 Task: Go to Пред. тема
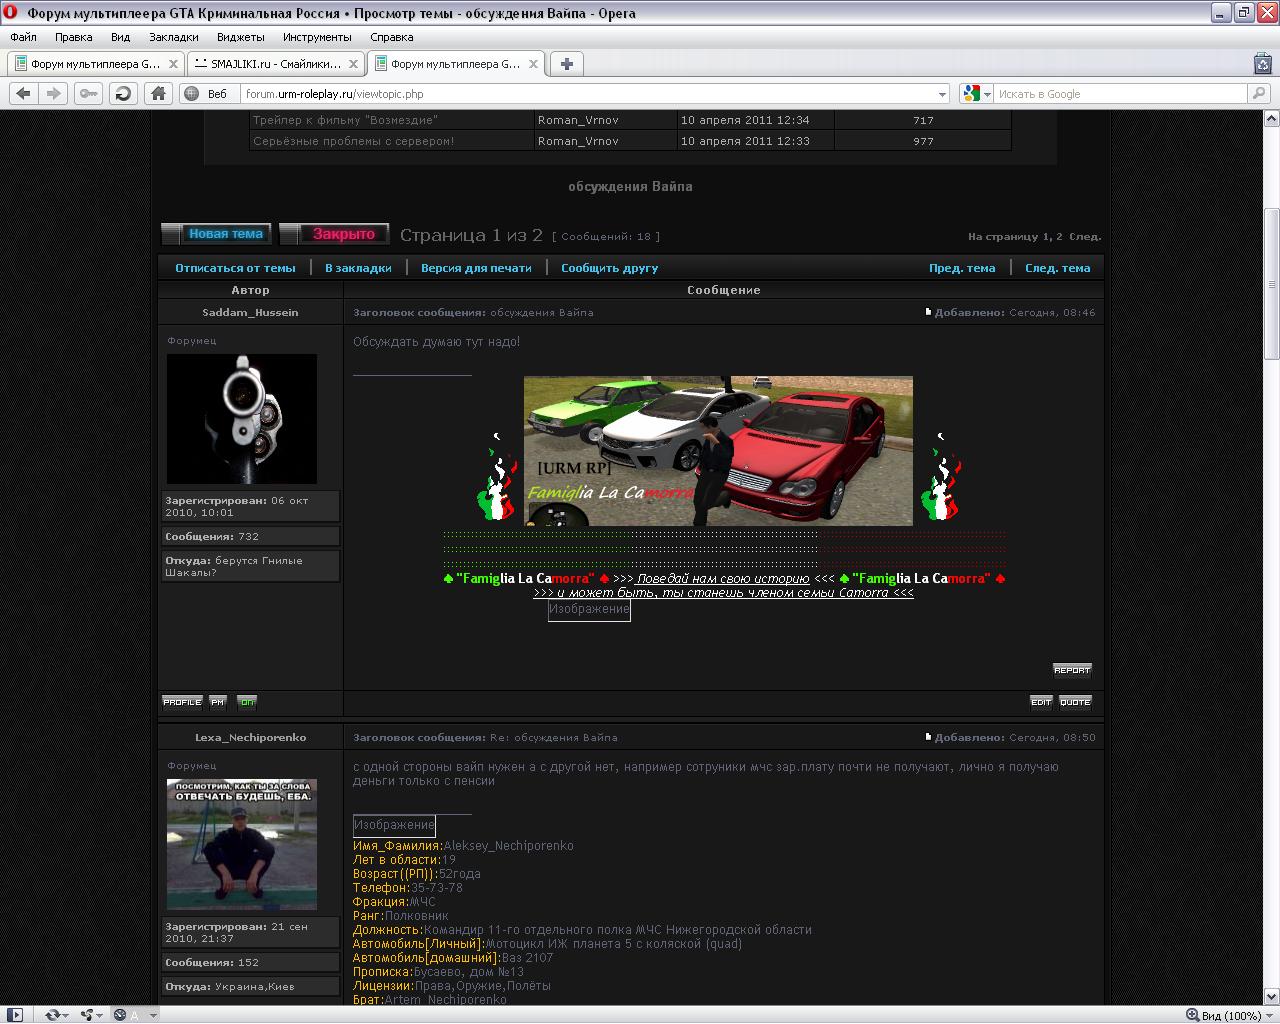coord(962,268)
